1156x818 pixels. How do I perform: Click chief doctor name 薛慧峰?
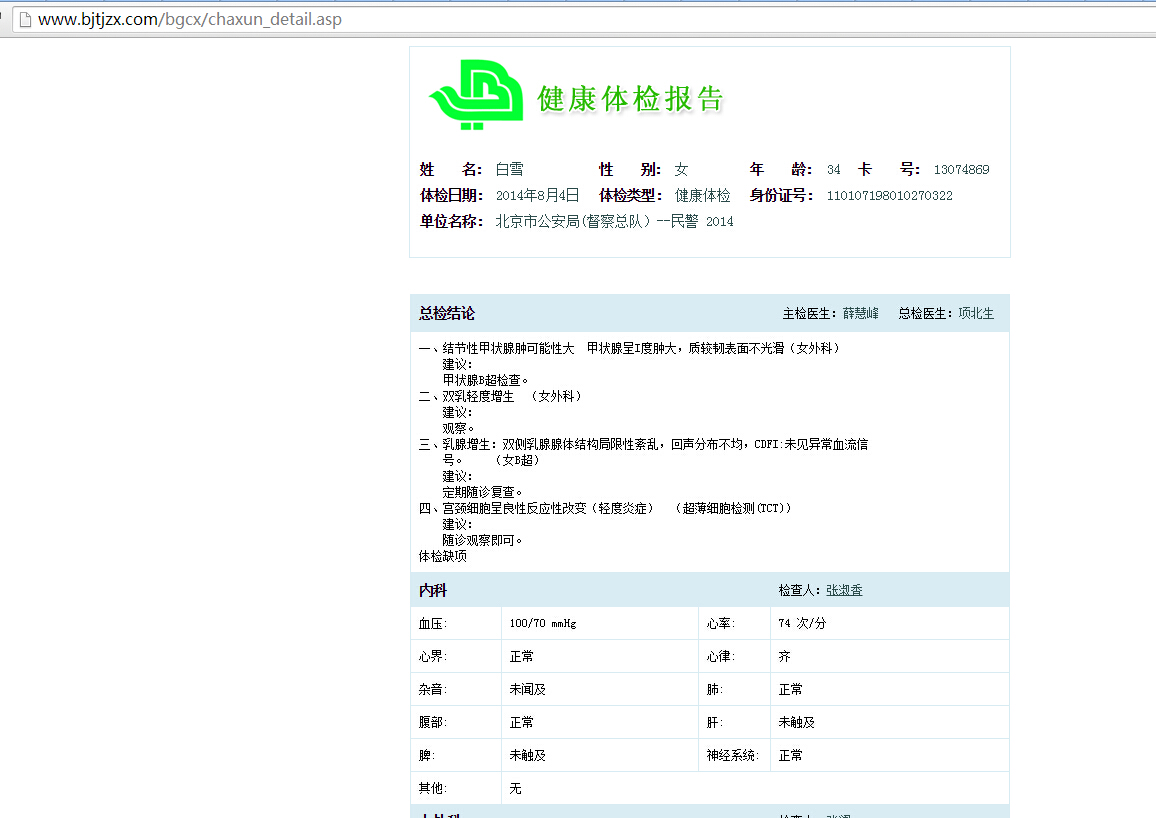coord(861,313)
